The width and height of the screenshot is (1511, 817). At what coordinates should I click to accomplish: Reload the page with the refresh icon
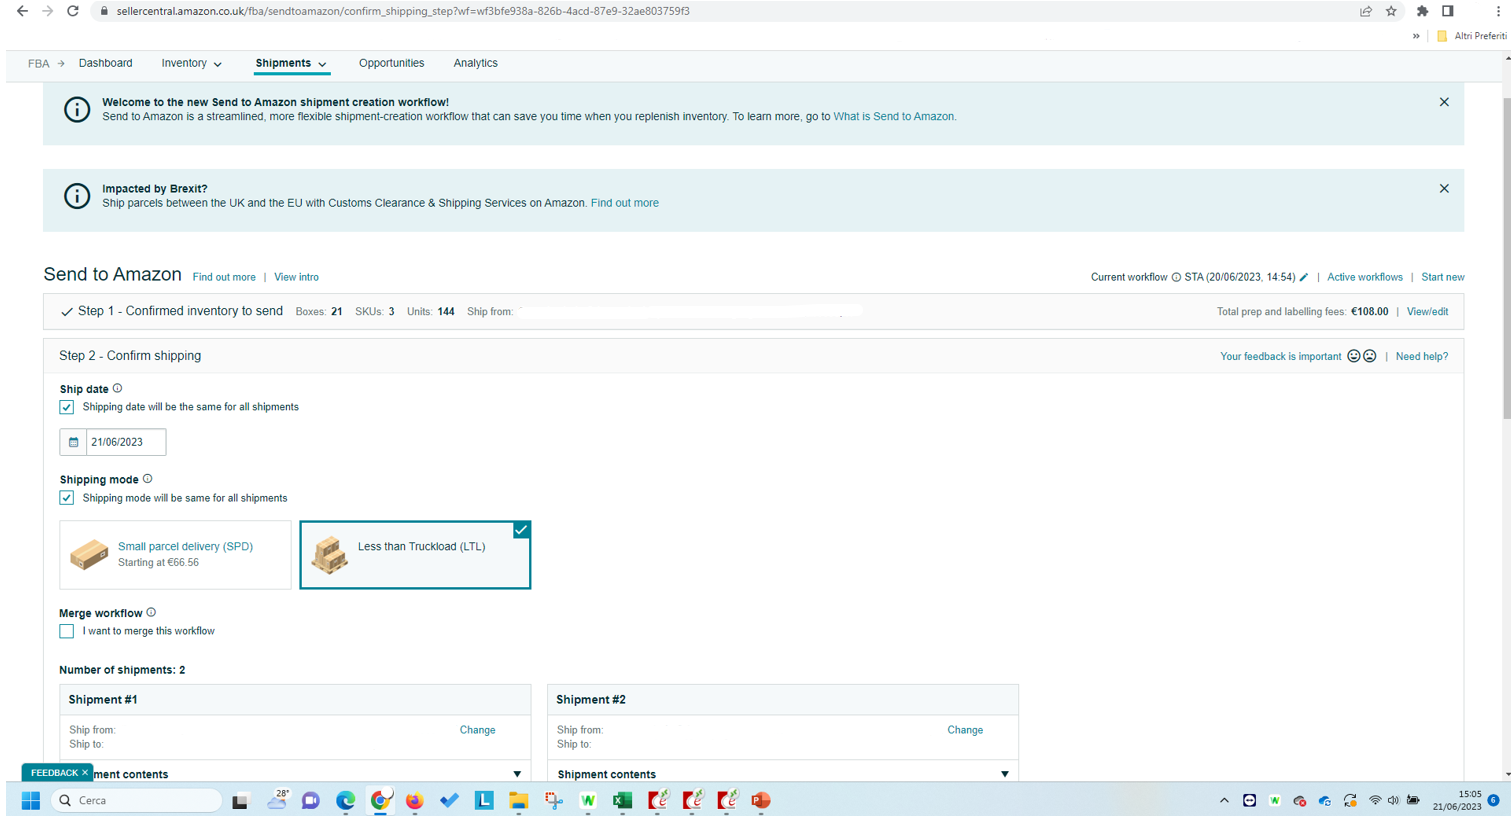[x=72, y=11]
